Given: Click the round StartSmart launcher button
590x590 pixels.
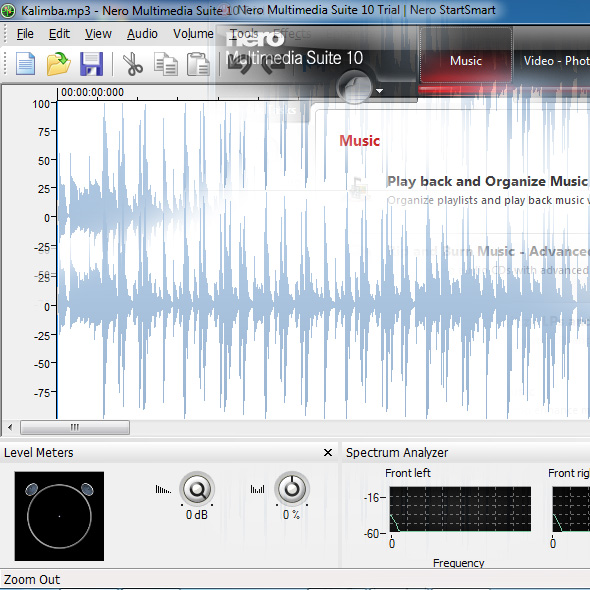Looking at the screenshot, I should tap(354, 87).
